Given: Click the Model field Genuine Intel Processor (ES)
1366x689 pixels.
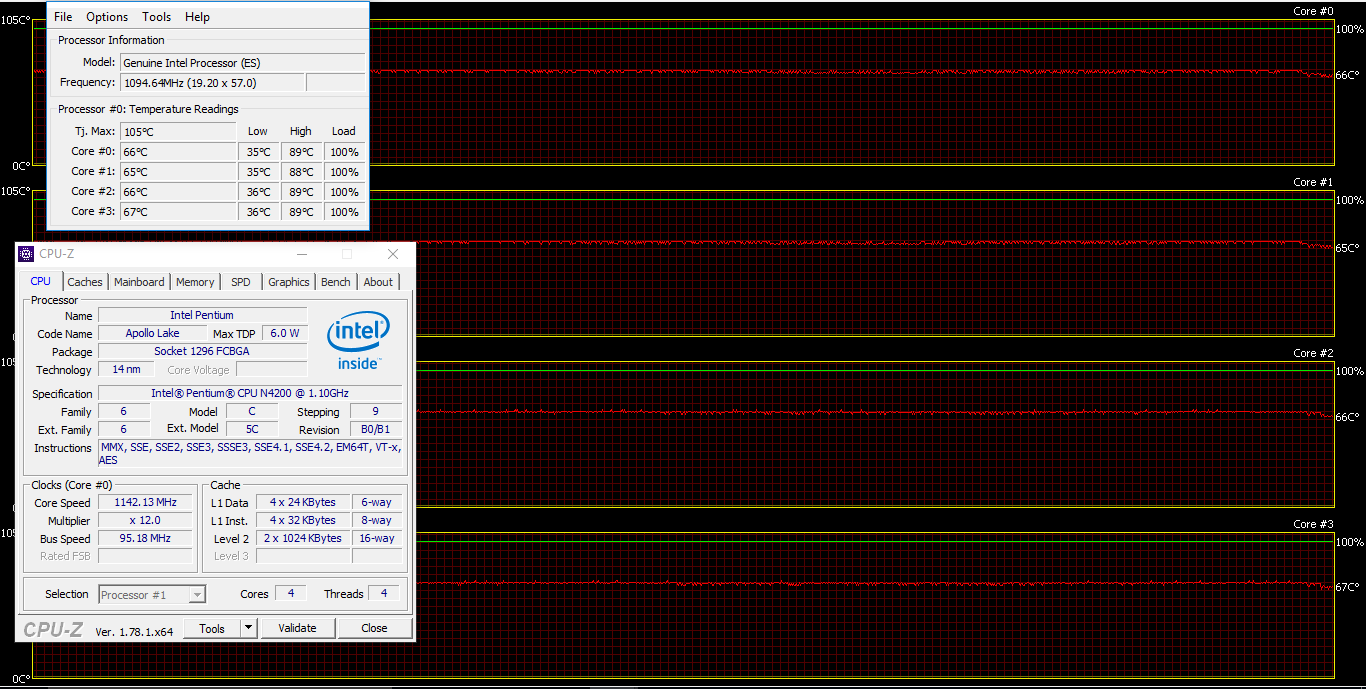Looking at the screenshot, I should 243,63.
